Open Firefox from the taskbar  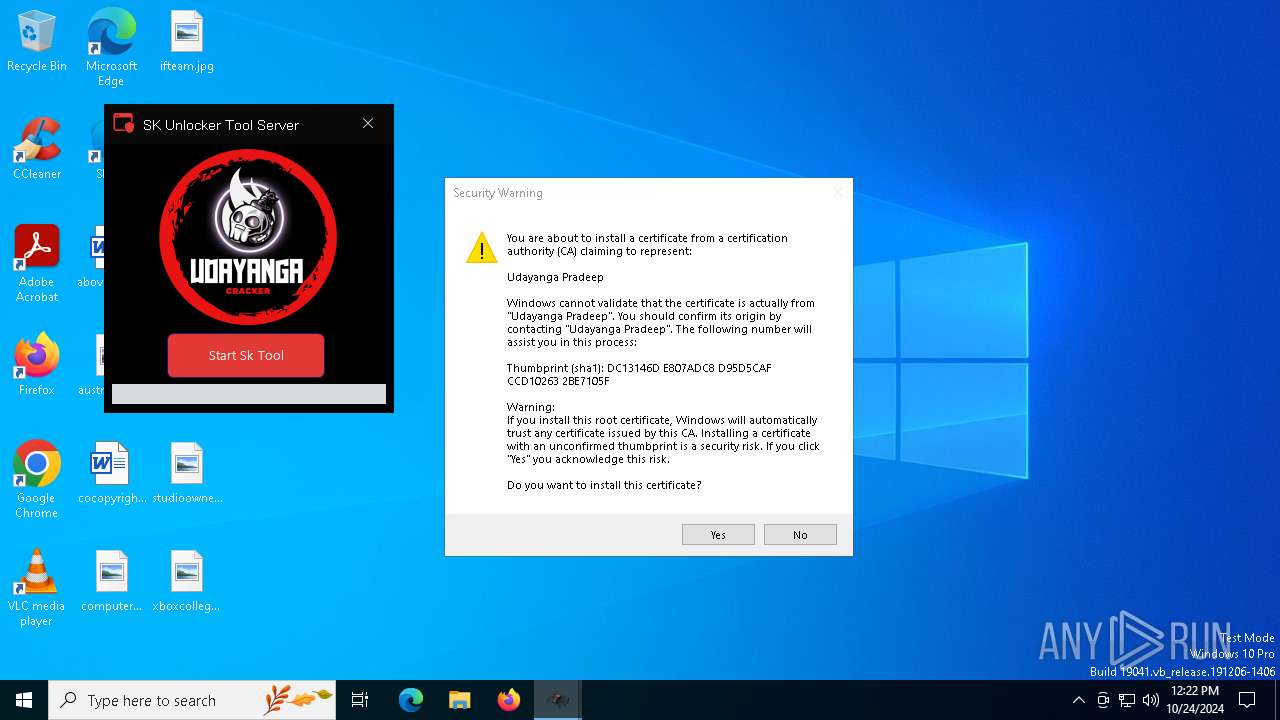(x=509, y=700)
